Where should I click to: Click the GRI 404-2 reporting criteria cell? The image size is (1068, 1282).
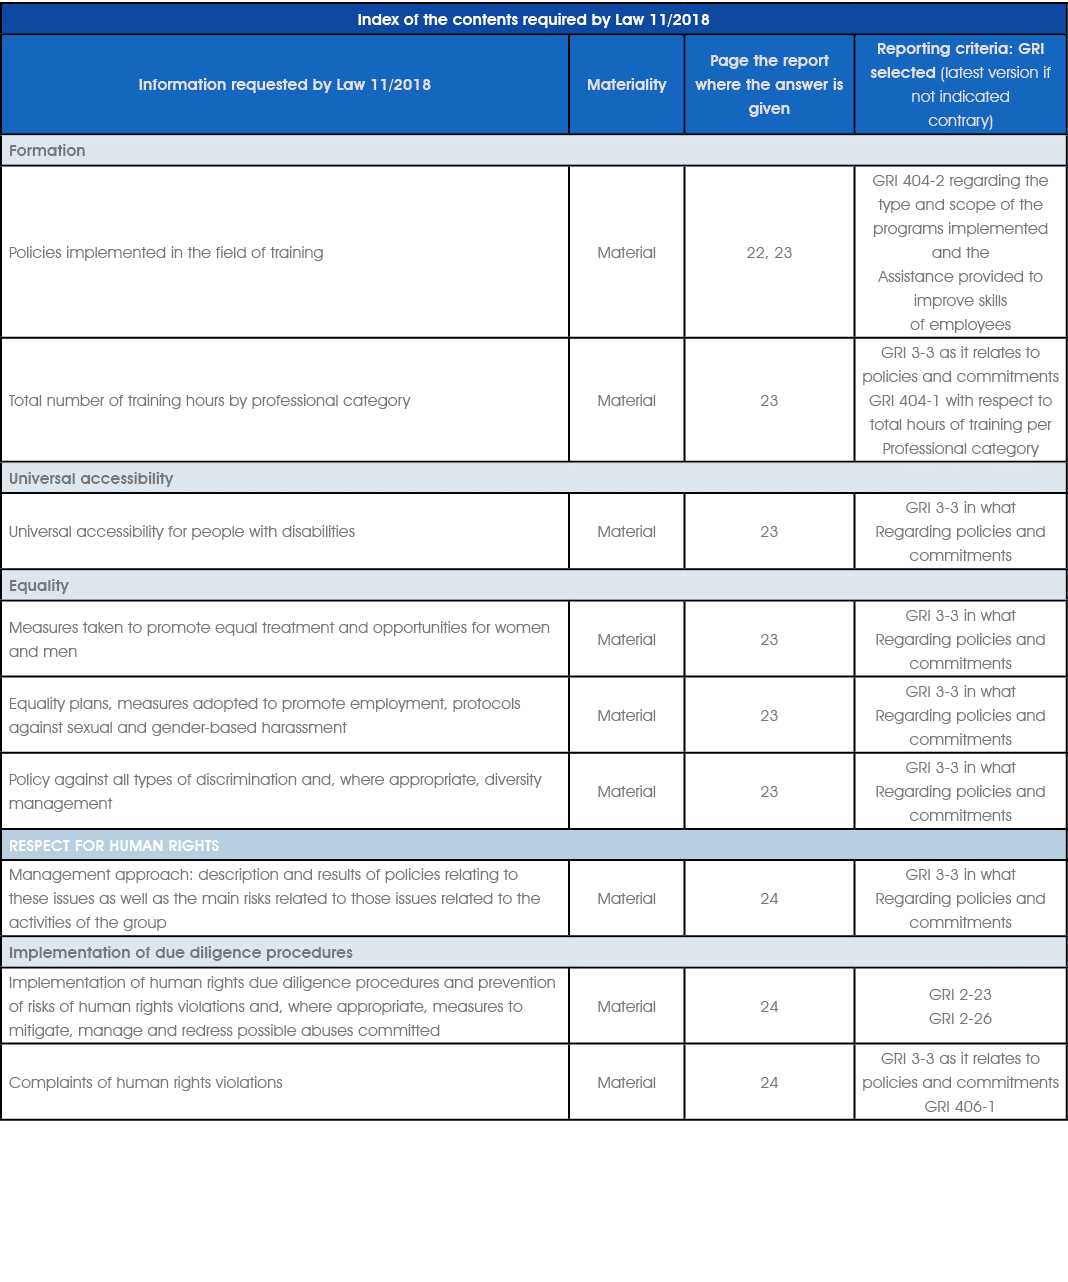[x=960, y=252]
